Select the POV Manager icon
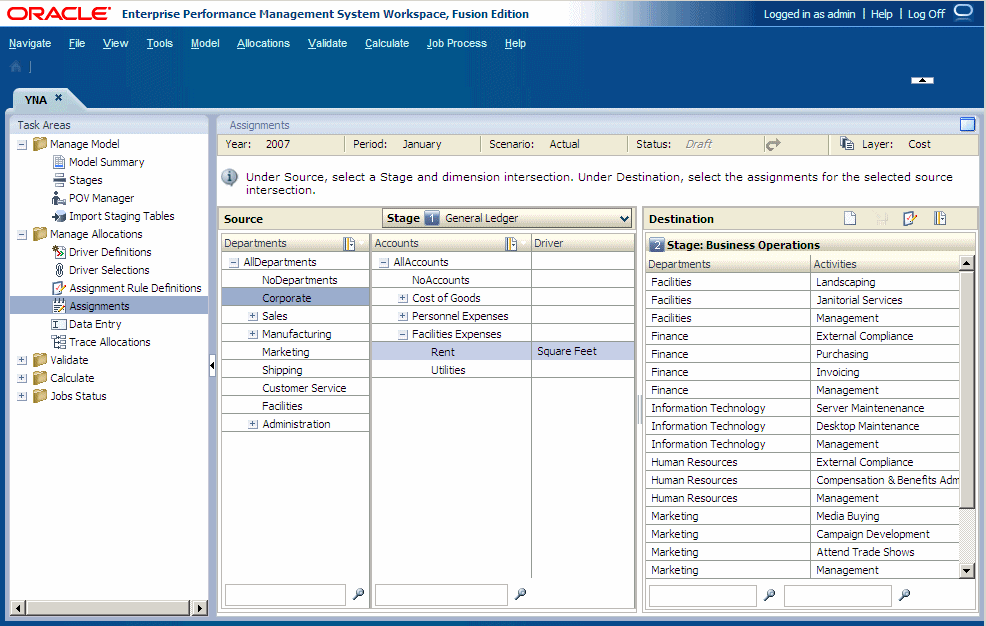The height and width of the screenshot is (626, 986). pyautogui.click(x=57, y=198)
